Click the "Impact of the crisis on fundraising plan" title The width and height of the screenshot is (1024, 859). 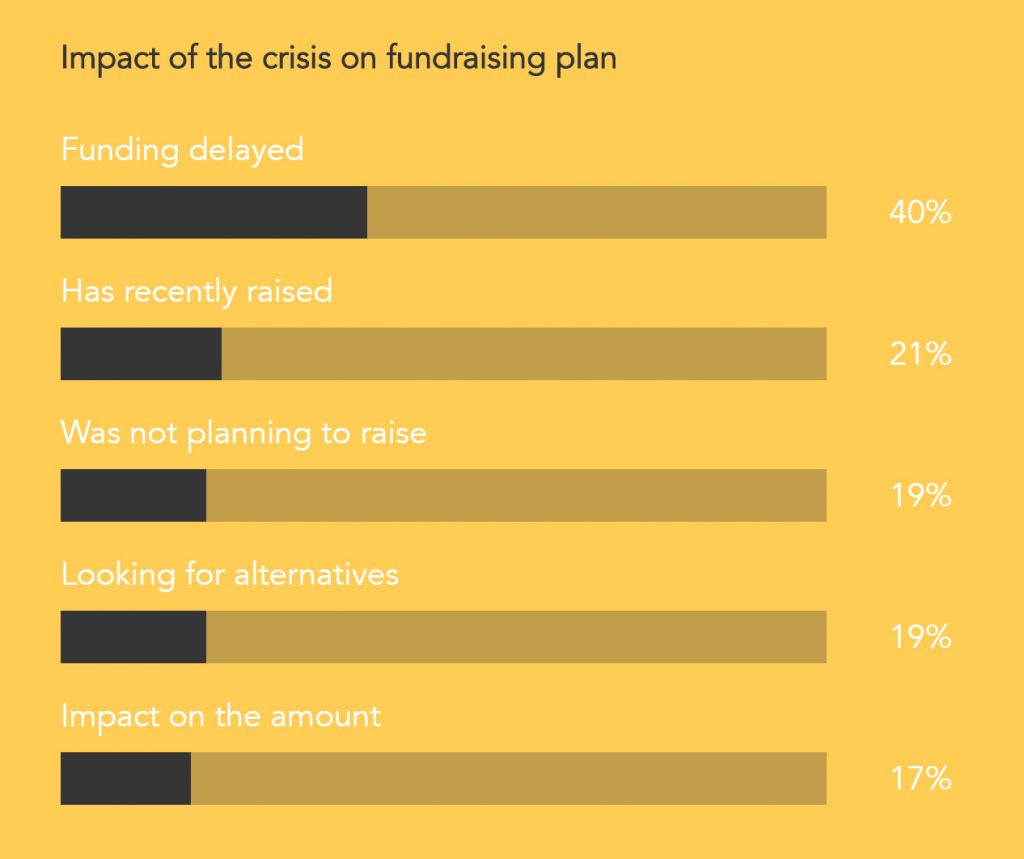click(338, 59)
